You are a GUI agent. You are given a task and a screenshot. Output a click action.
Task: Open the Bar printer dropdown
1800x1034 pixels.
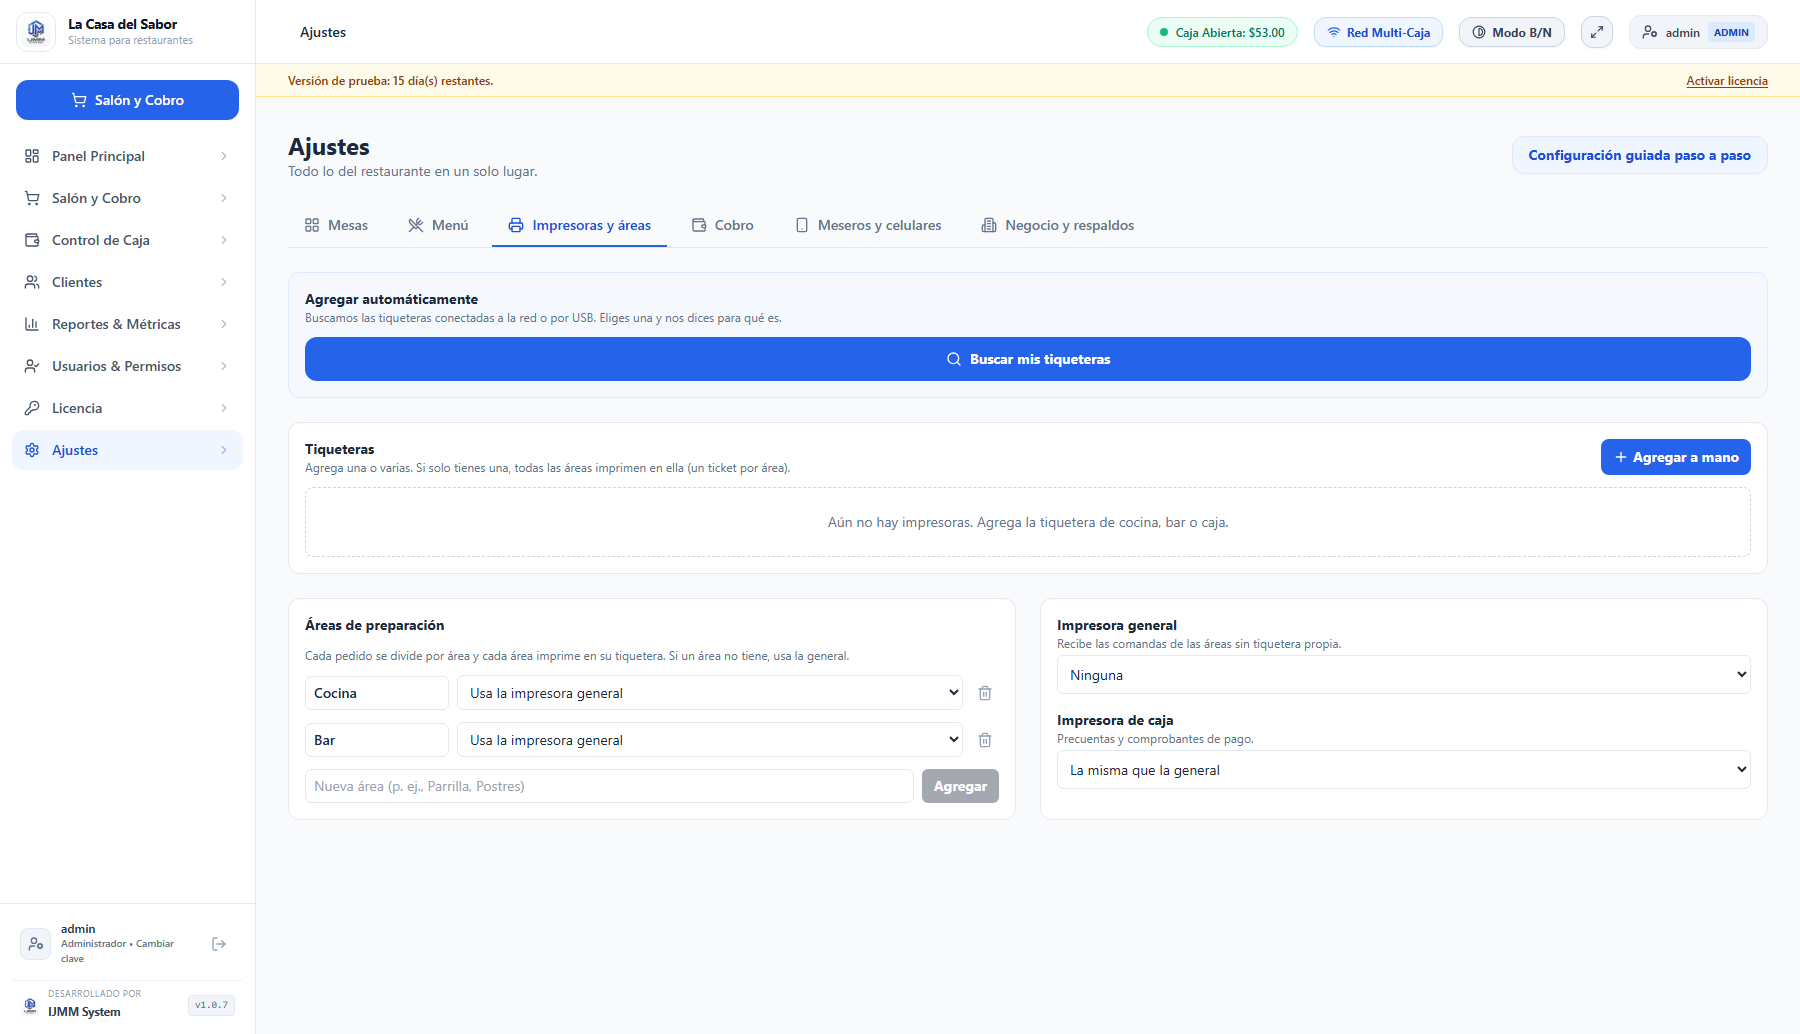coord(710,740)
